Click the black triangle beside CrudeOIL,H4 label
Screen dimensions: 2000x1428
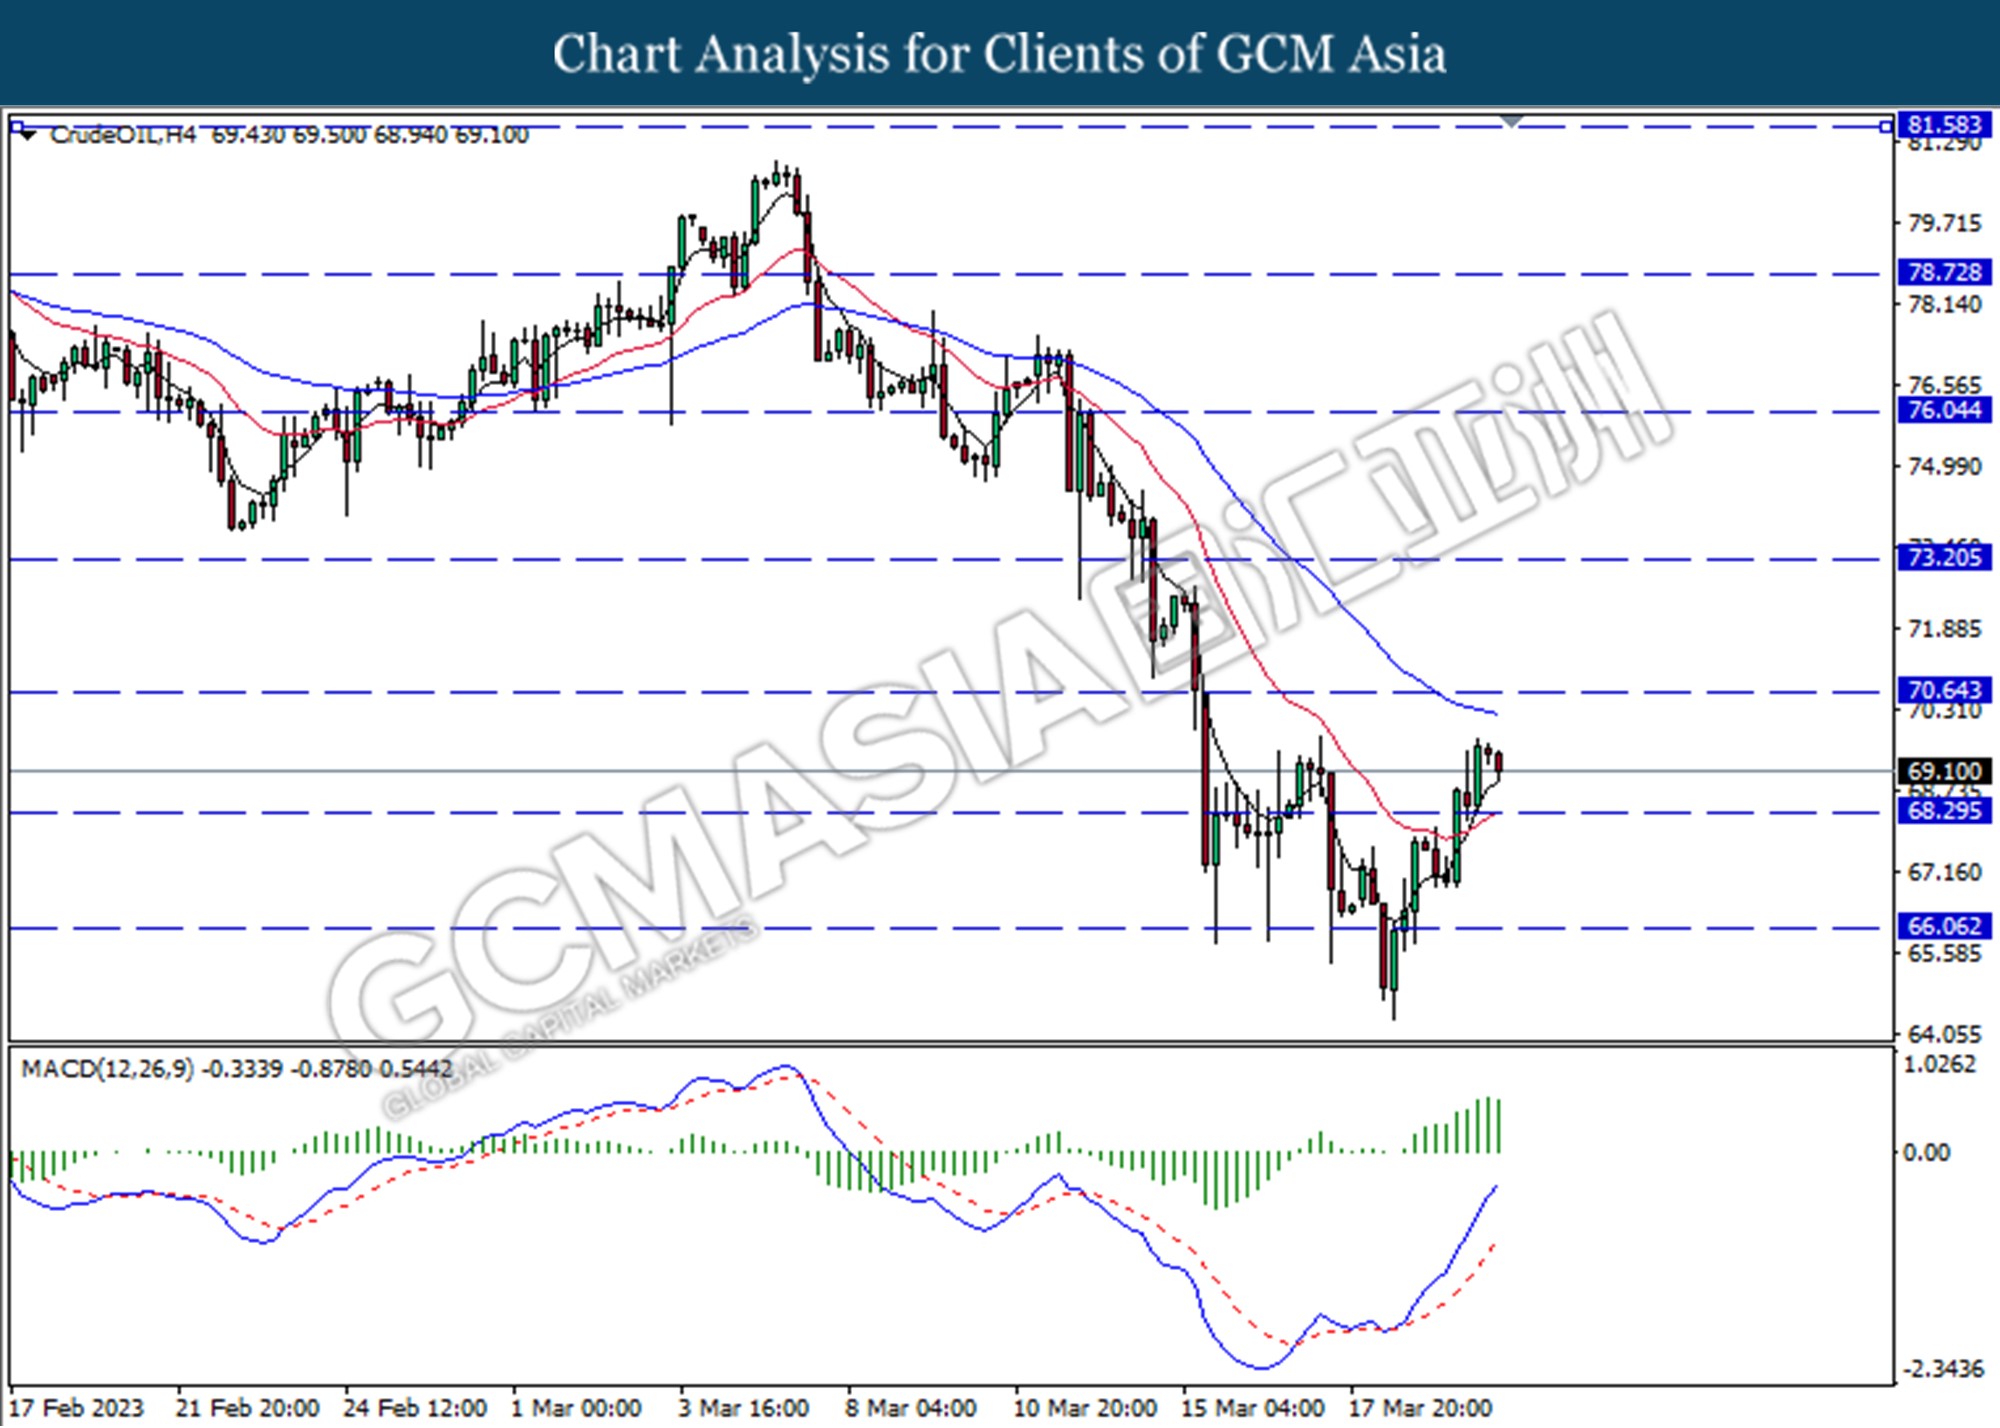tap(28, 134)
